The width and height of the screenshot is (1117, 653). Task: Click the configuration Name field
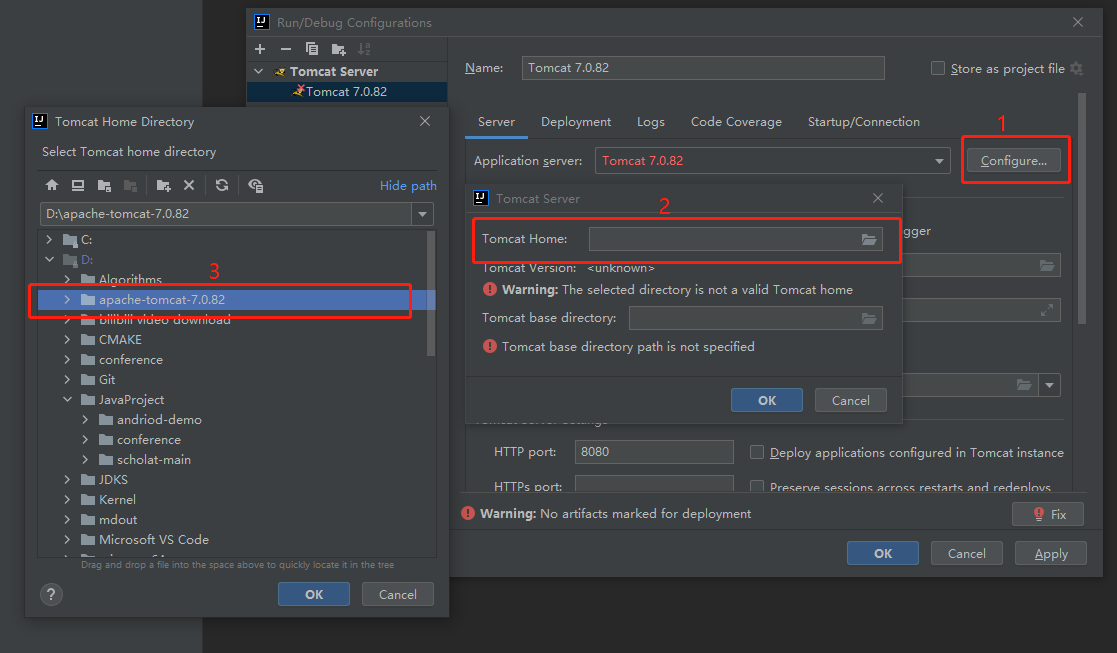coord(703,68)
